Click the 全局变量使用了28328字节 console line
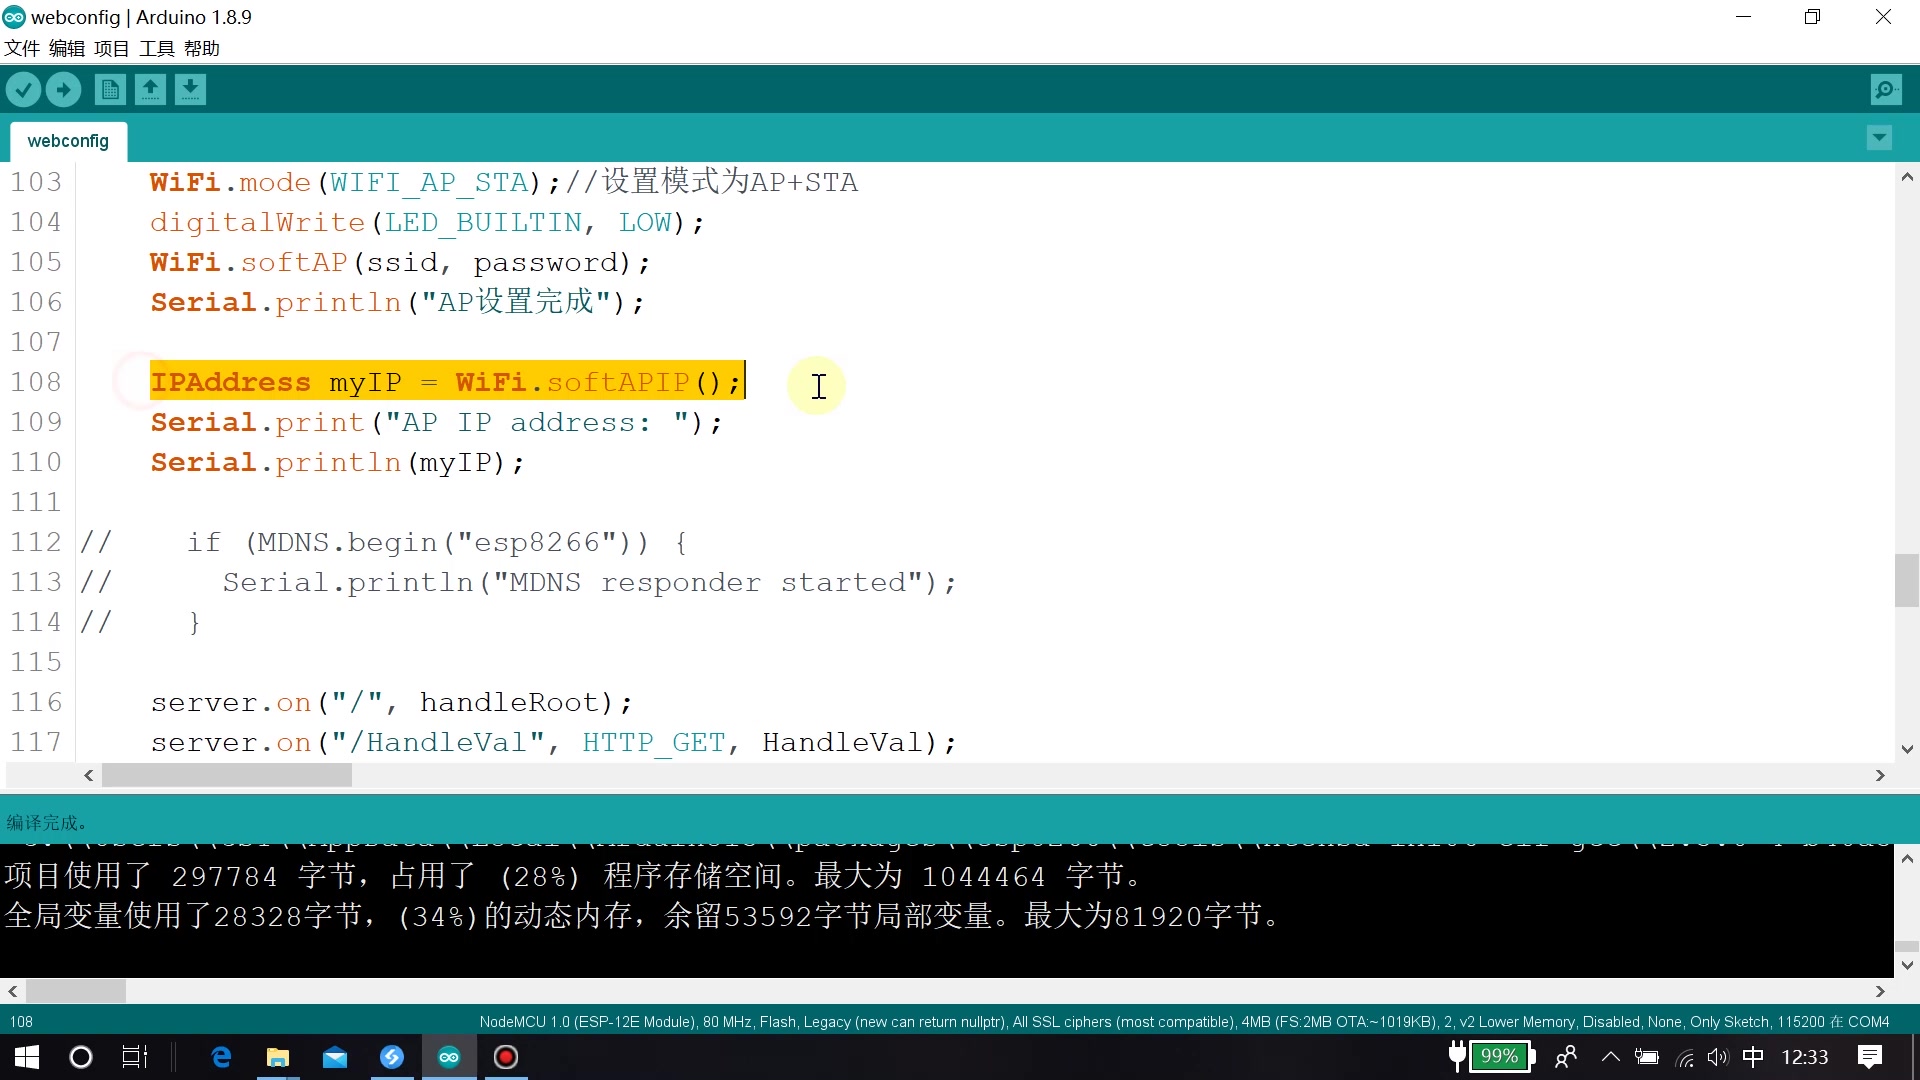The width and height of the screenshot is (1920, 1080). 642,916
